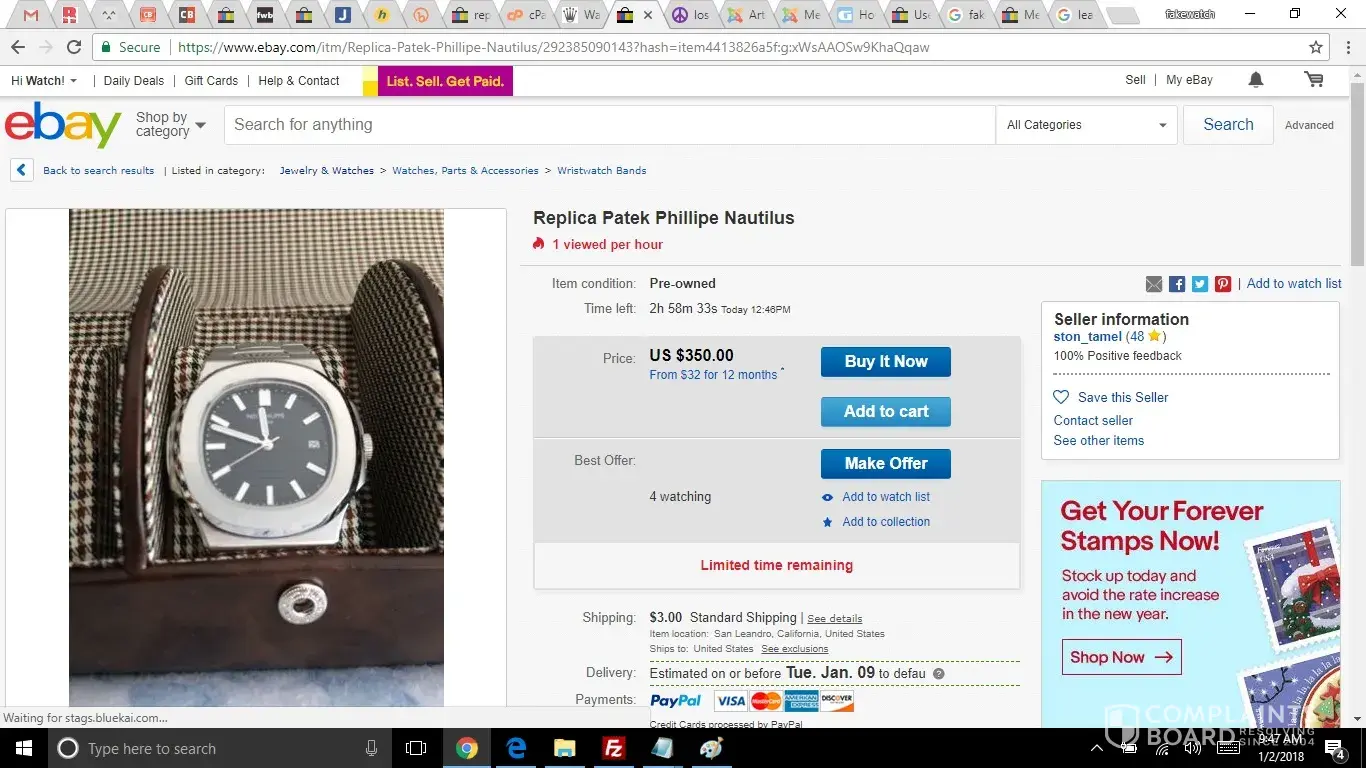Open the shopping cart icon

[x=1314, y=80]
